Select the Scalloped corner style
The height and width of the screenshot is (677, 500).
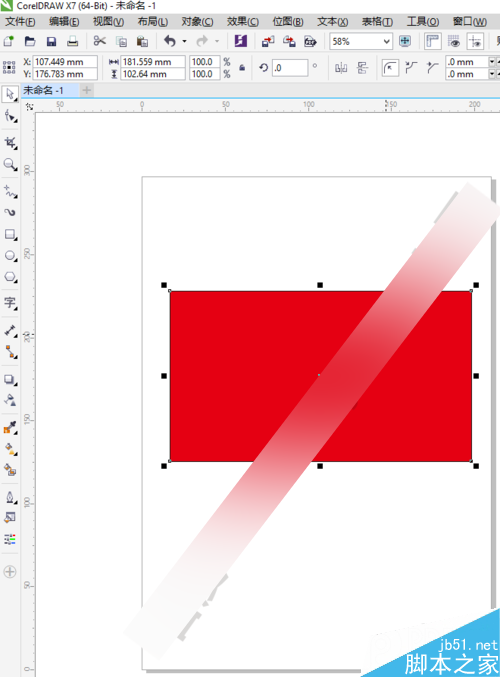click(411, 68)
